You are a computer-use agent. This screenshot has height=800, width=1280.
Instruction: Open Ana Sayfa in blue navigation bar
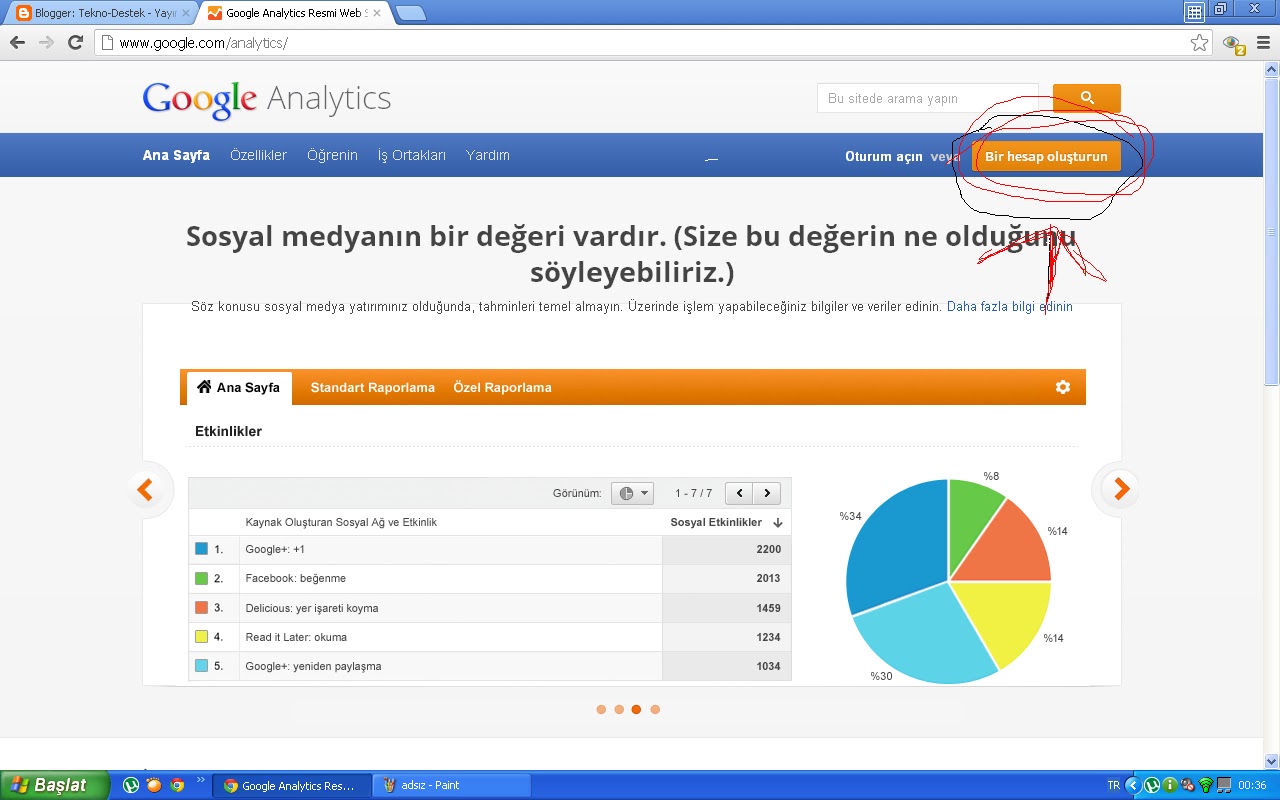coord(176,155)
